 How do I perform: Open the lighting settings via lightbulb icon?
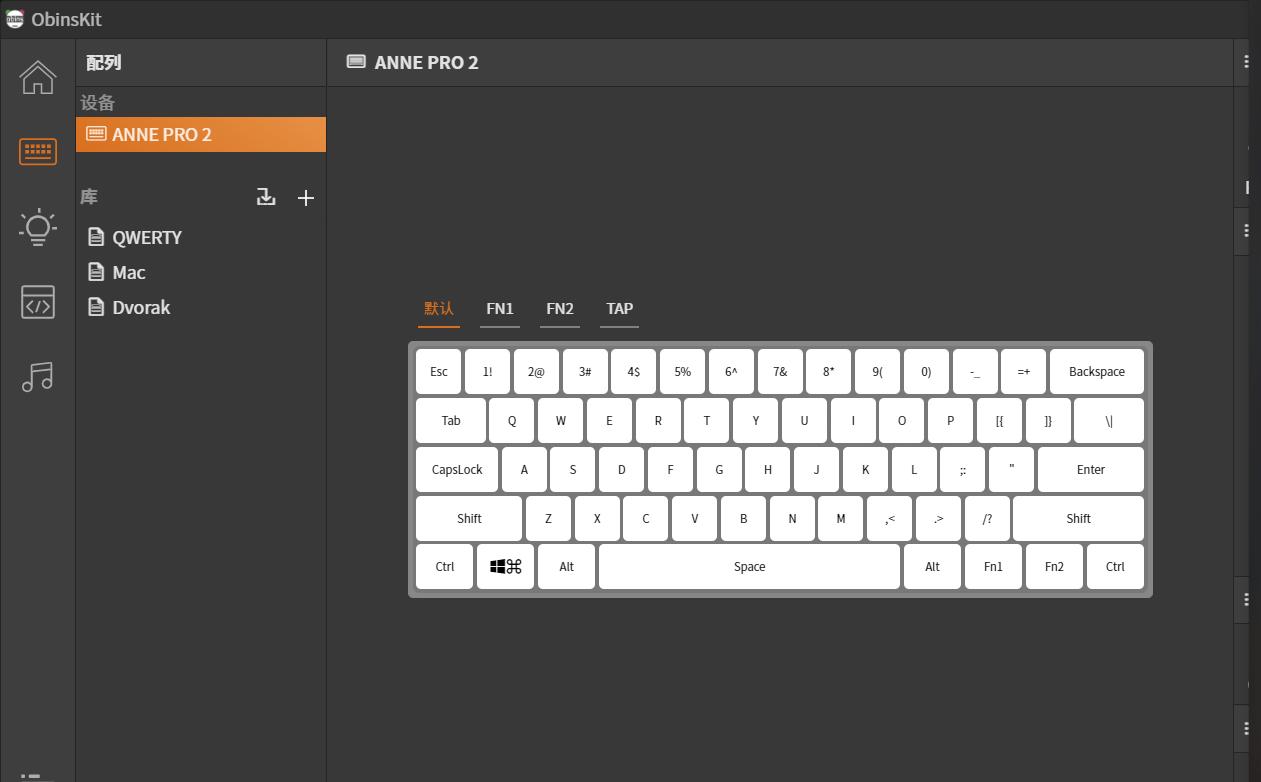tap(37, 227)
